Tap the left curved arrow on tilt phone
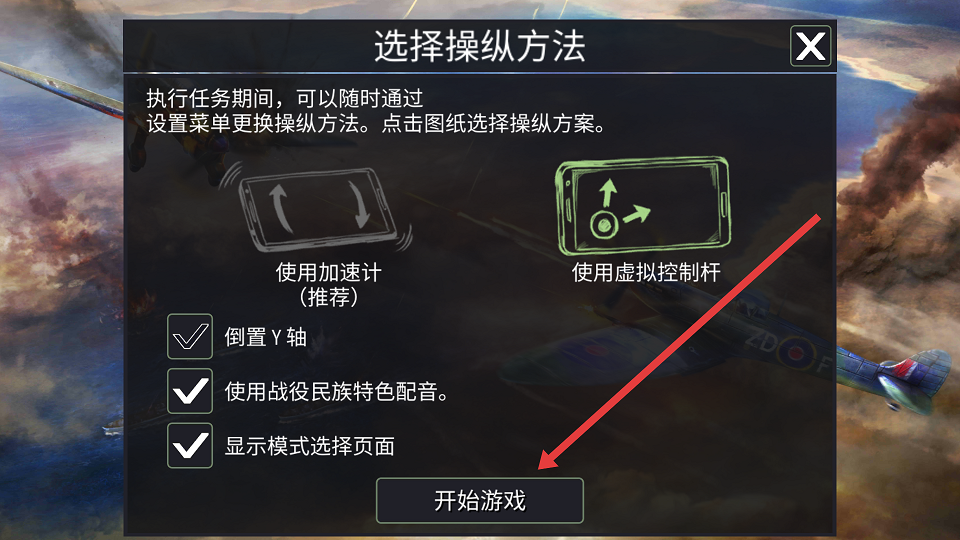This screenshot has width=960, height=540. click(x=279, y=208)
